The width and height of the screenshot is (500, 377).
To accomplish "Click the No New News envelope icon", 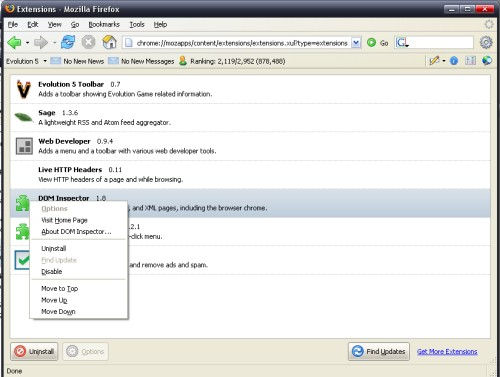I will click(55, 61).
